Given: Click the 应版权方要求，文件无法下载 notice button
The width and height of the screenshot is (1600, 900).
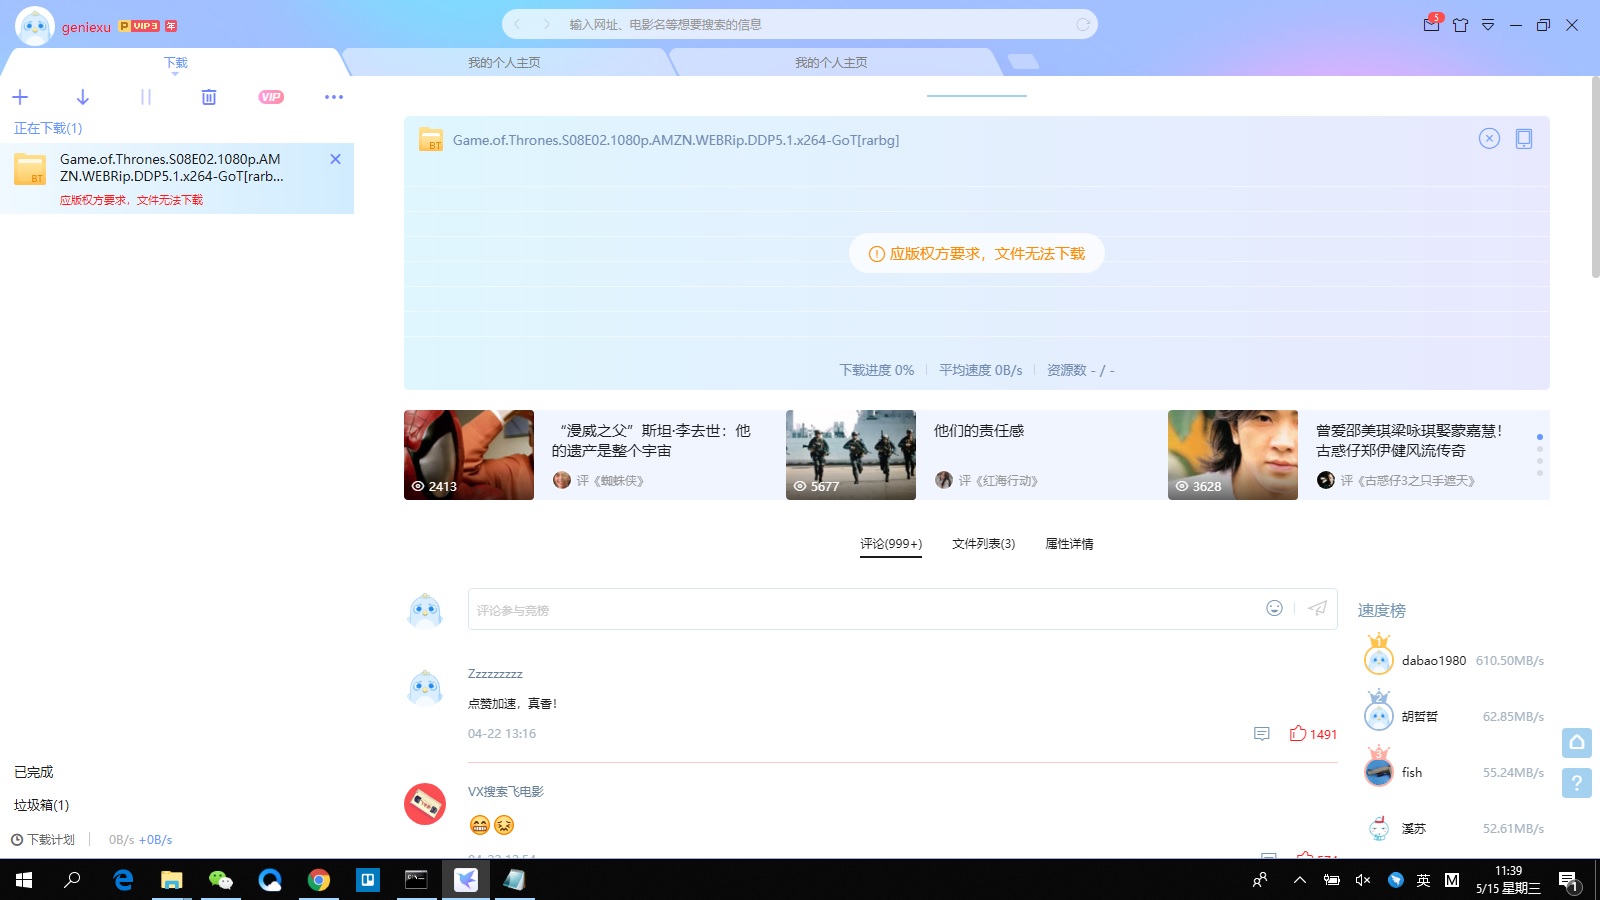Looking at the screenshot, I should click(977, 254).
